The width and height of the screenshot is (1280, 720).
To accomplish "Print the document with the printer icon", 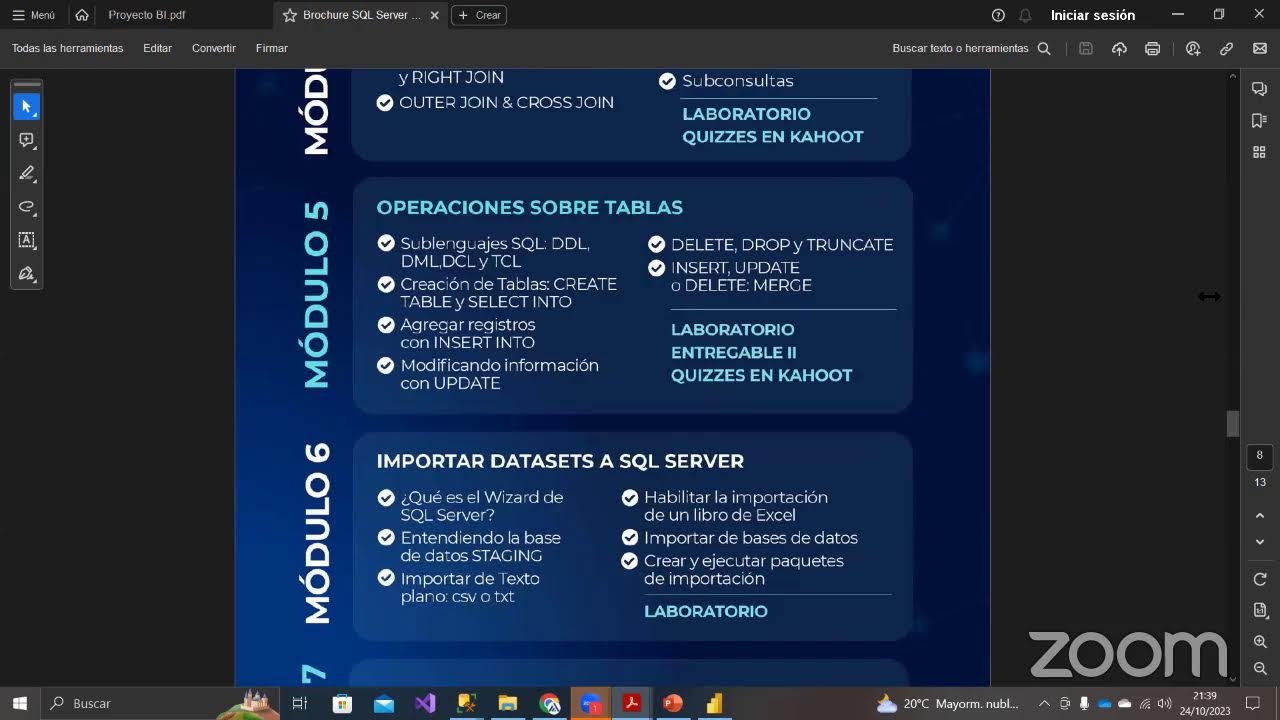I will (1152, 48).
